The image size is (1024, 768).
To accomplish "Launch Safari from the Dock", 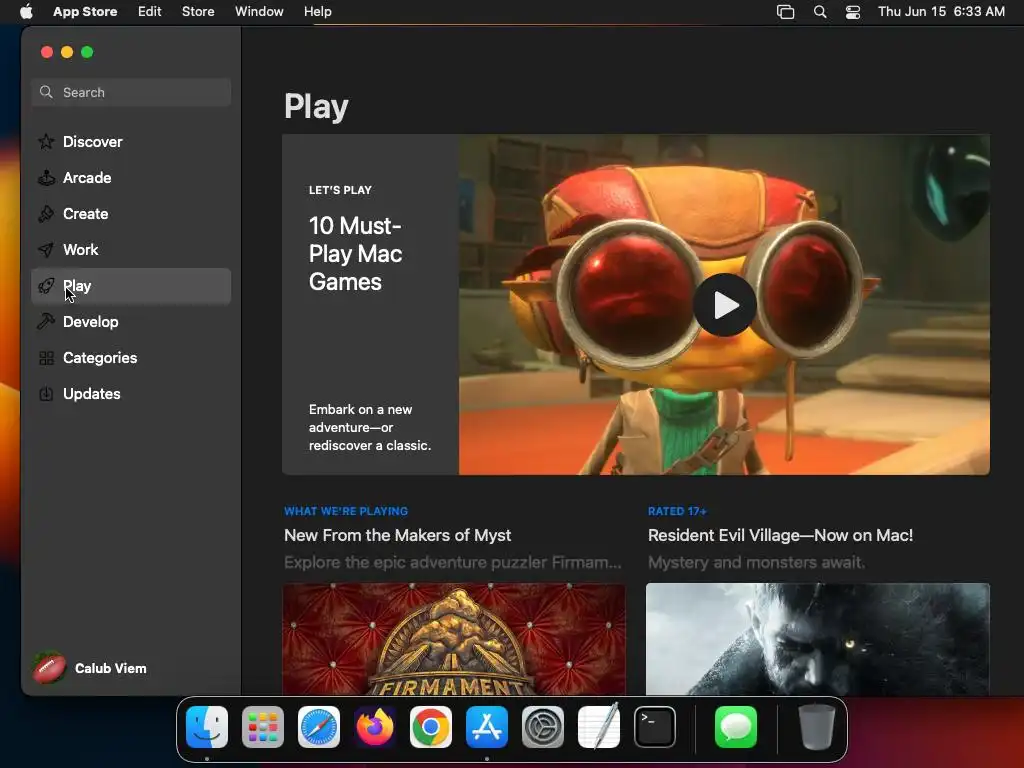I will pyautogui.click(x=319, y=727).
